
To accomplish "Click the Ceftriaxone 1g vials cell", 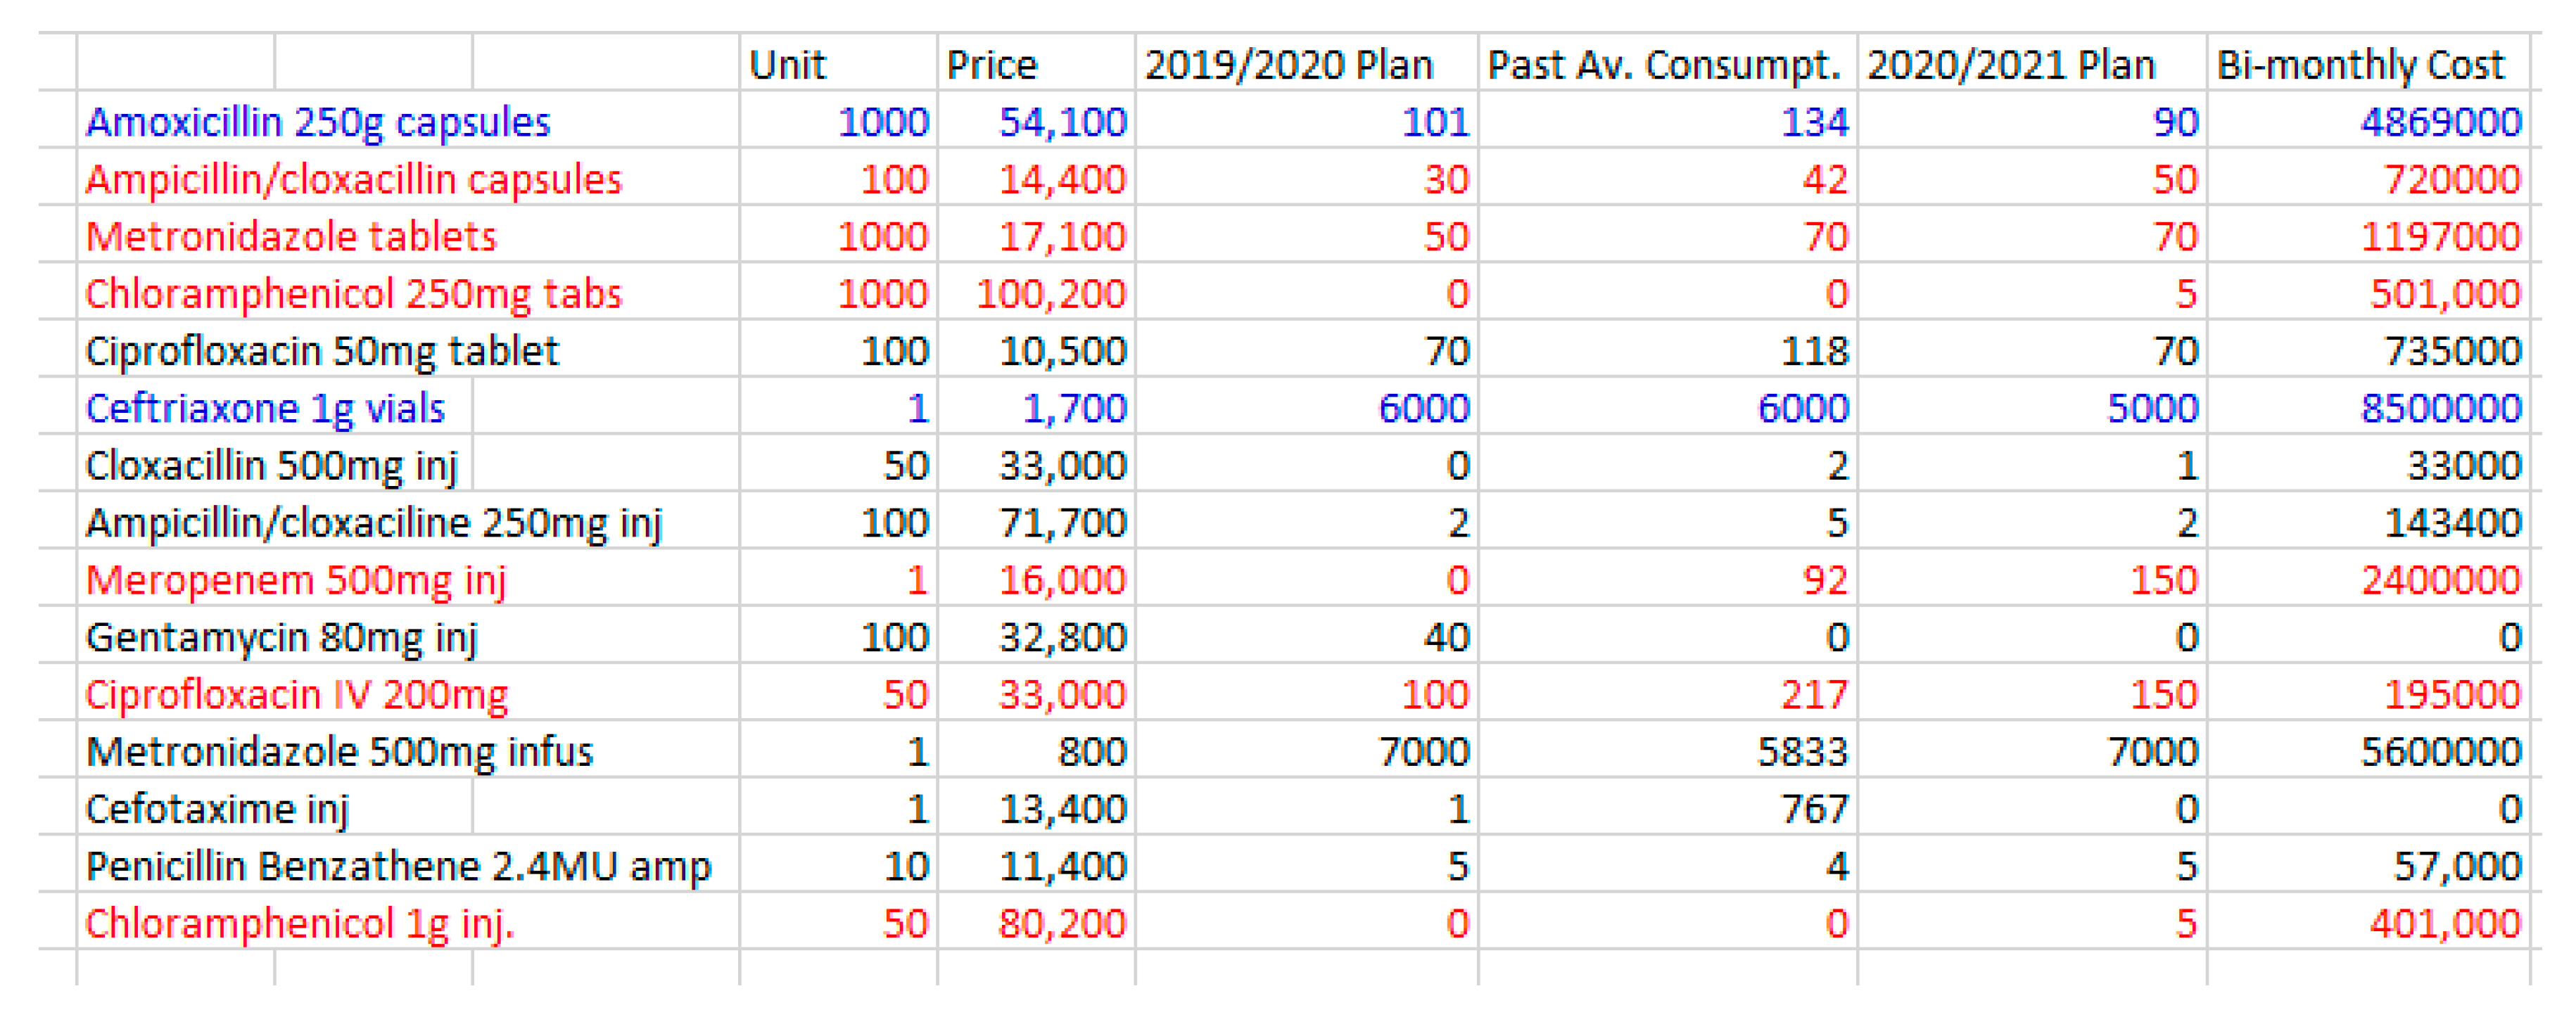I will coord(265,408).
